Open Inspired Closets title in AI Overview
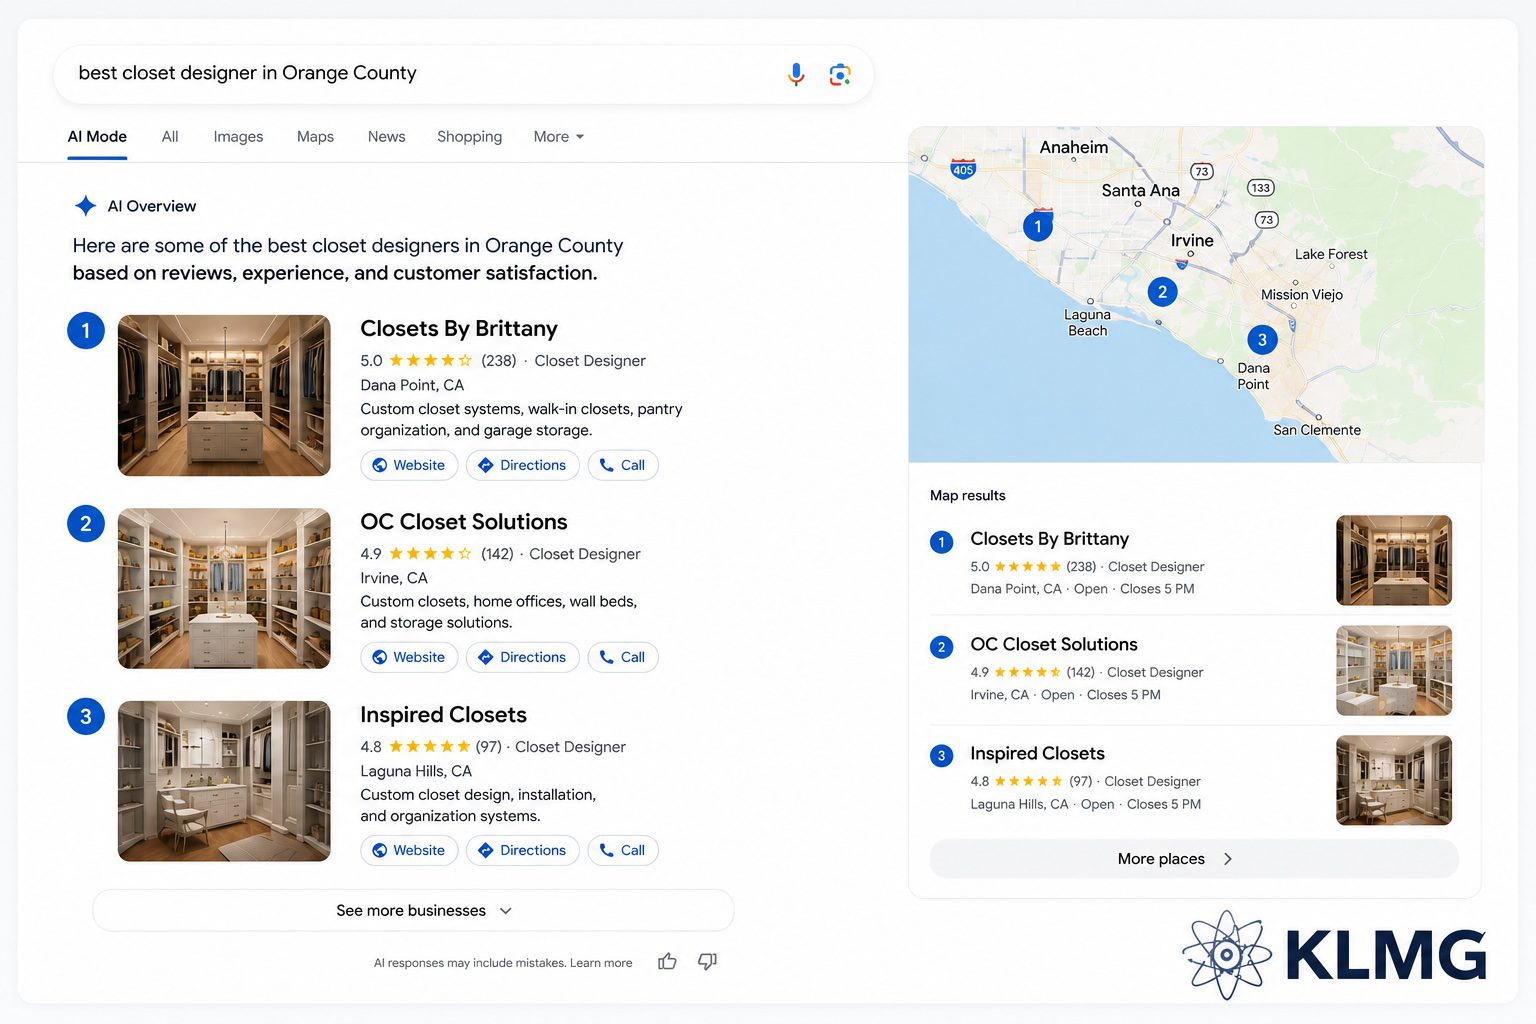1536x1024 pixels. click(x=443, y=715)
